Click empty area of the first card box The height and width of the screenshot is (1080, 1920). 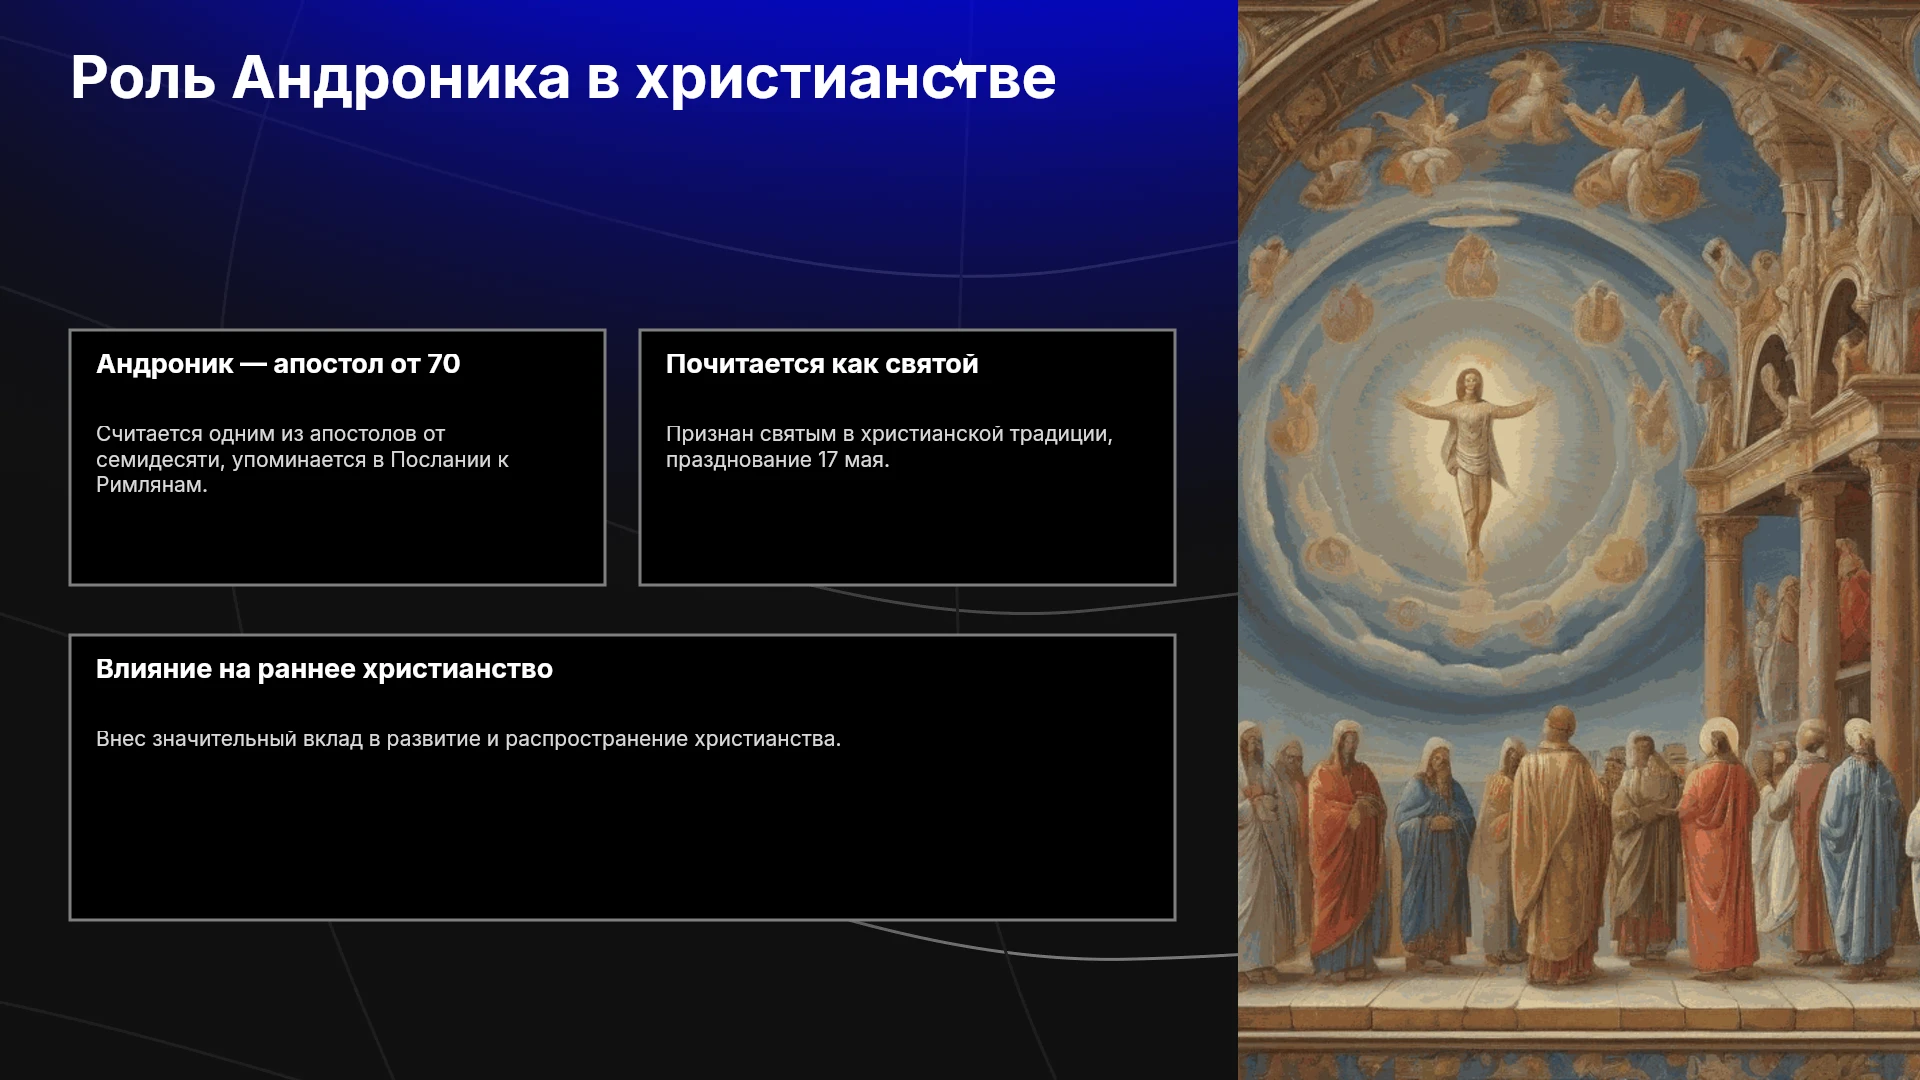337,540
